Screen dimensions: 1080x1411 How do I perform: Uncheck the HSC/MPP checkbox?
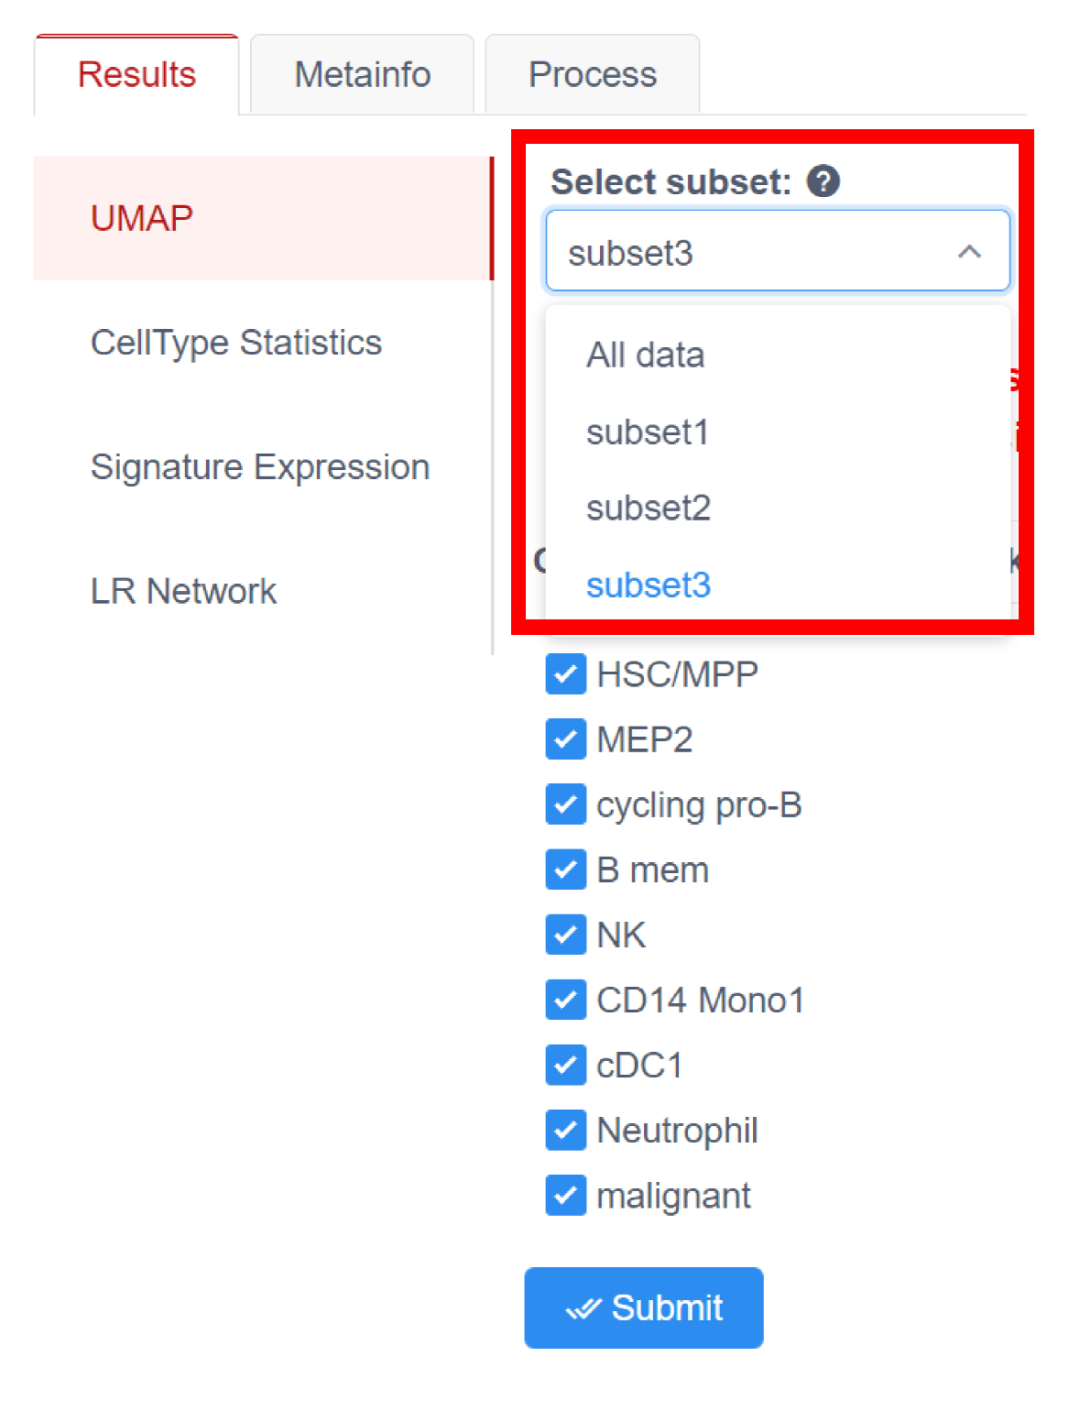[565, 674]
